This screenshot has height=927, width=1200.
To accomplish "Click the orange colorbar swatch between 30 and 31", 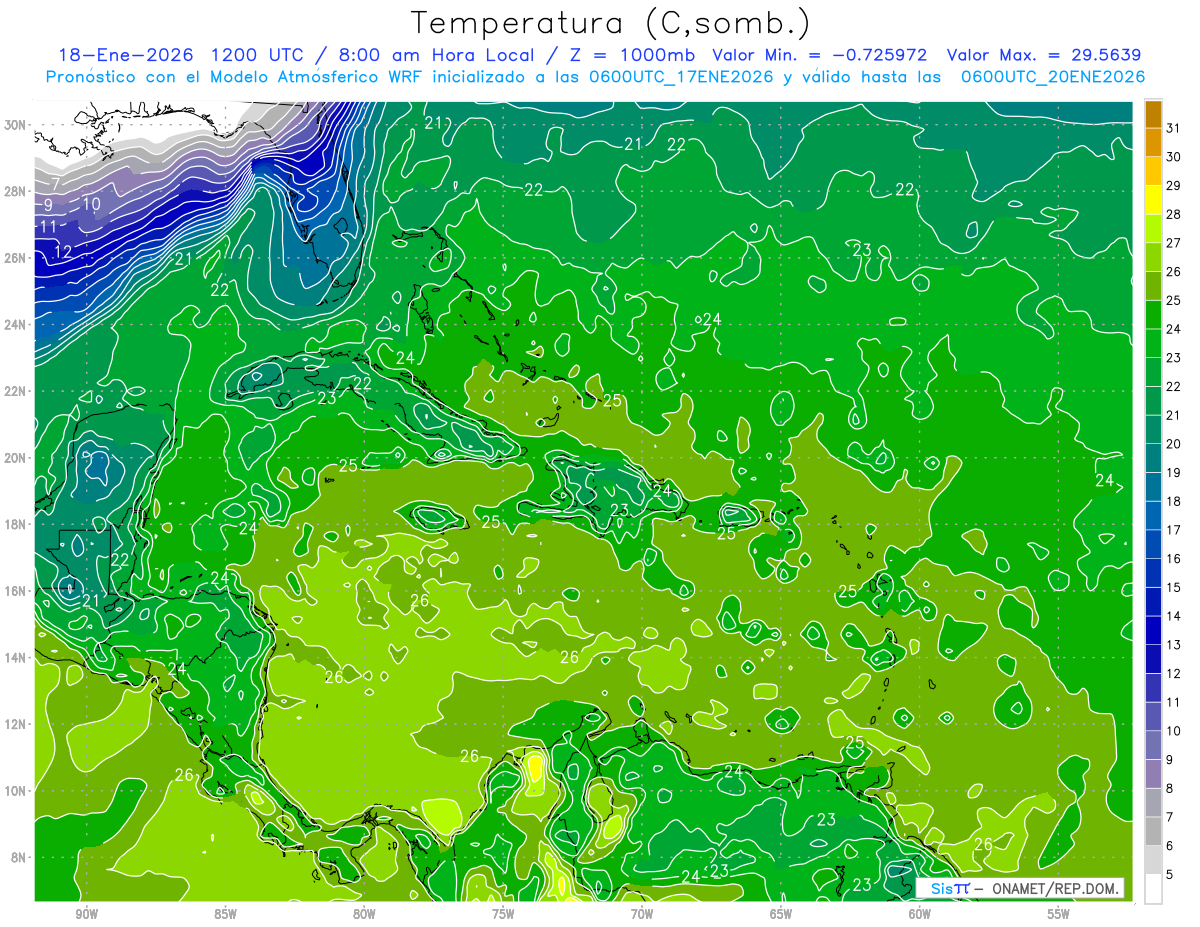I will click(1153, 142).
